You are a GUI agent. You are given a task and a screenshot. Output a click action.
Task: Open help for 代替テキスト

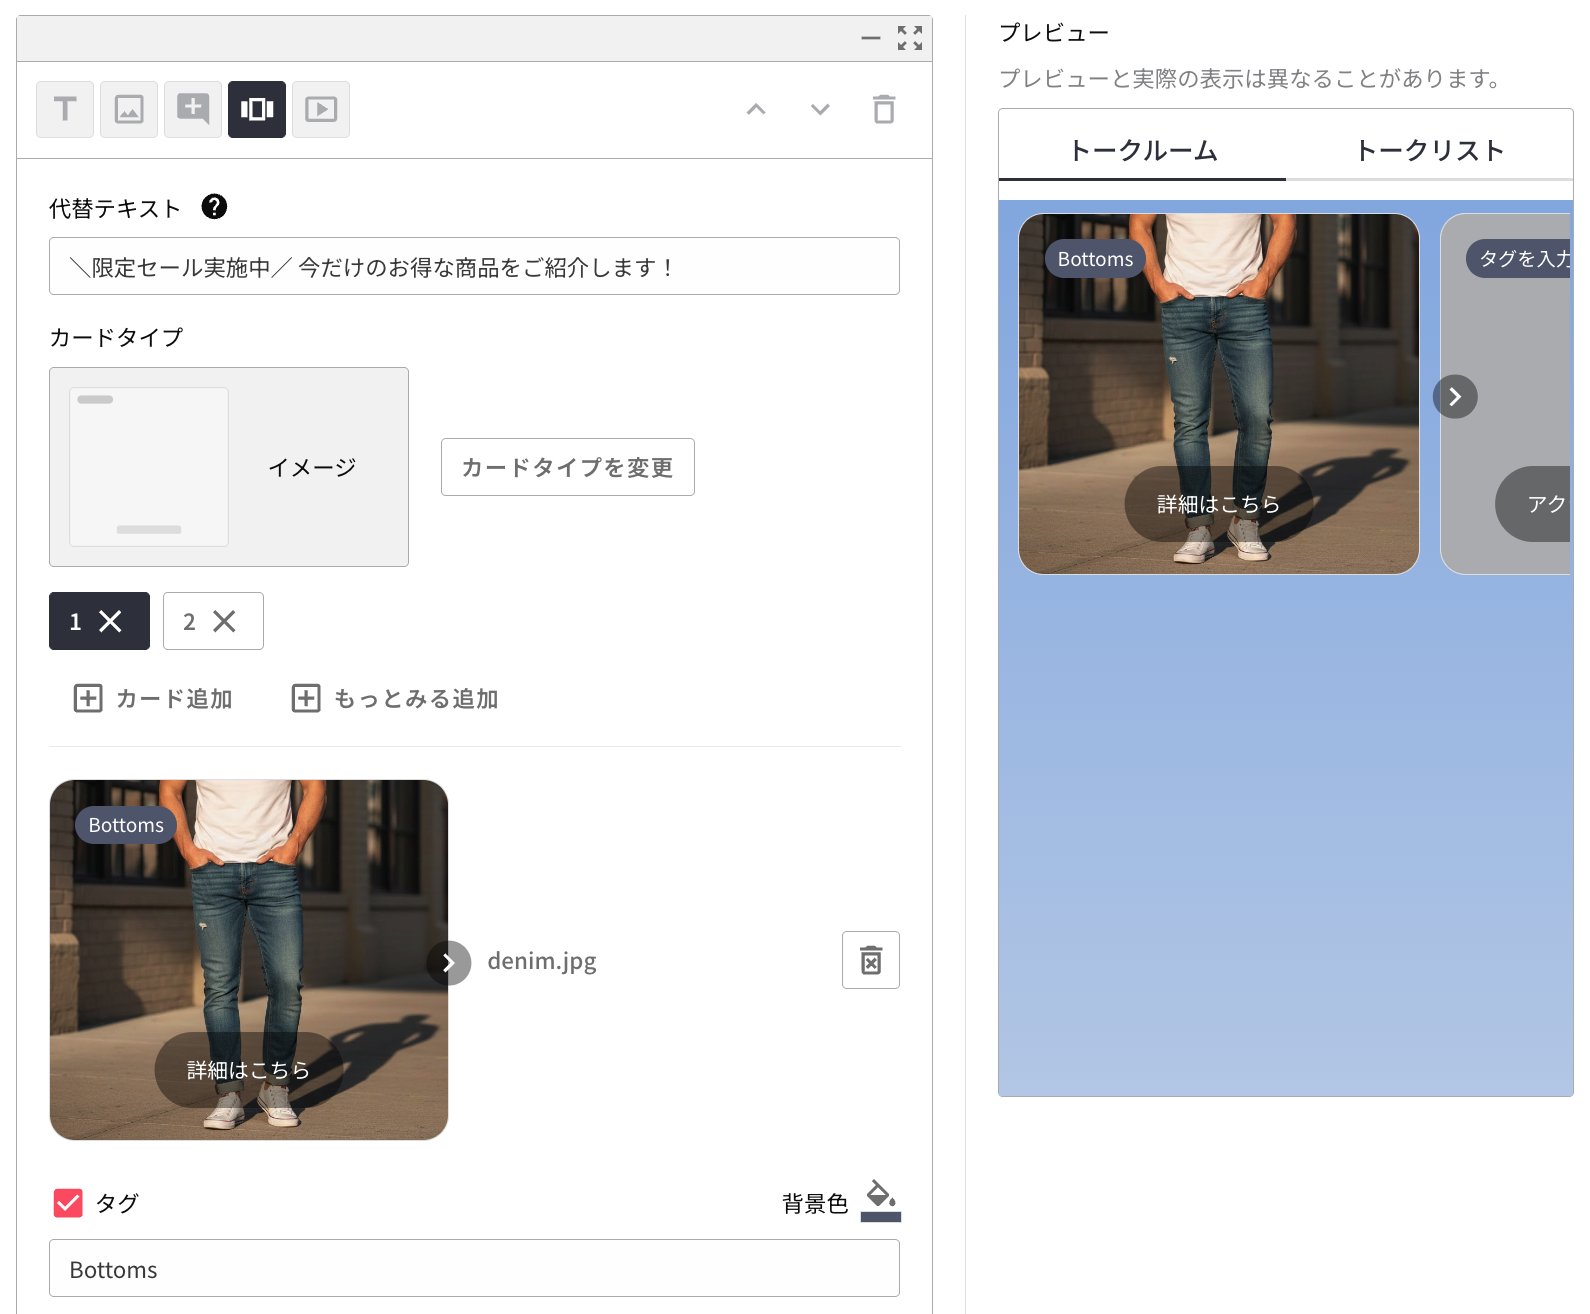pos(214,207)
